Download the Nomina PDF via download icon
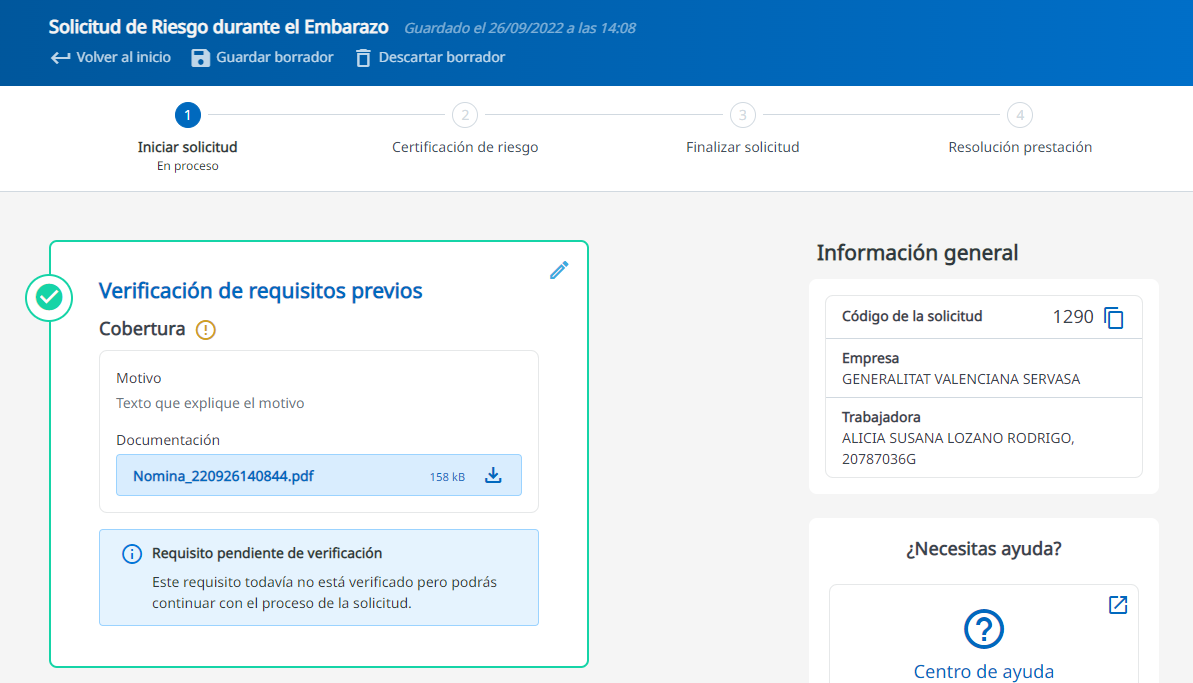The width and height of the screenshot is (1193, 683). (493, 476)
